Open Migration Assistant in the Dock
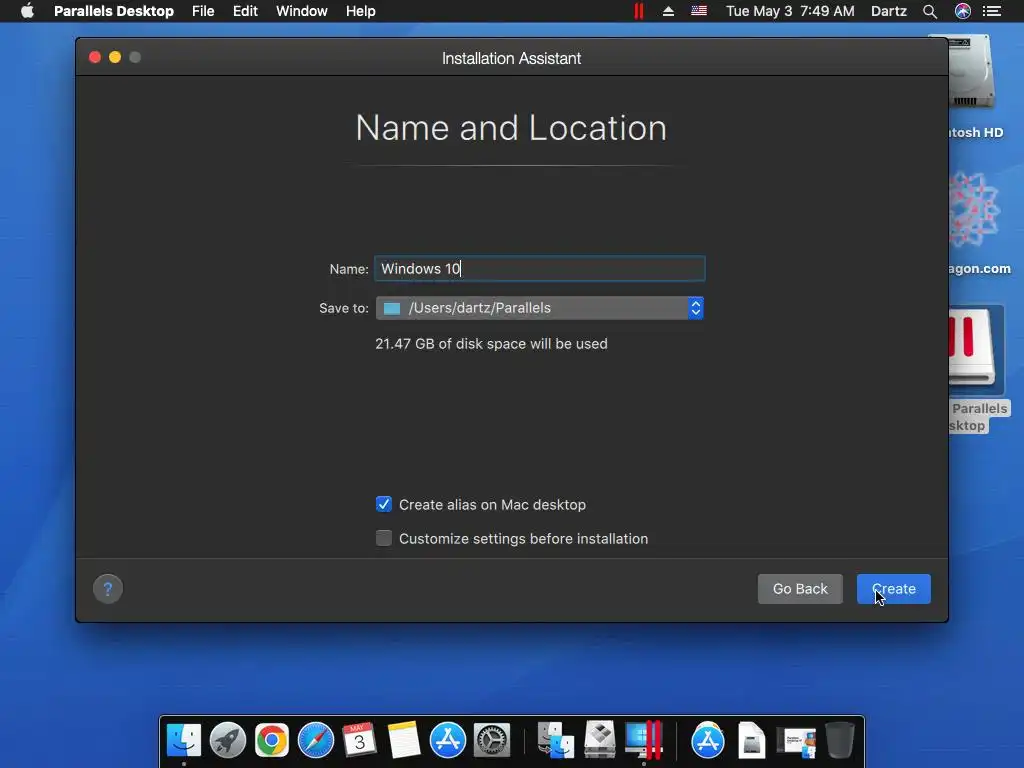The width and height of the screenshot is (1024, 768). click(x=556, y=740)
